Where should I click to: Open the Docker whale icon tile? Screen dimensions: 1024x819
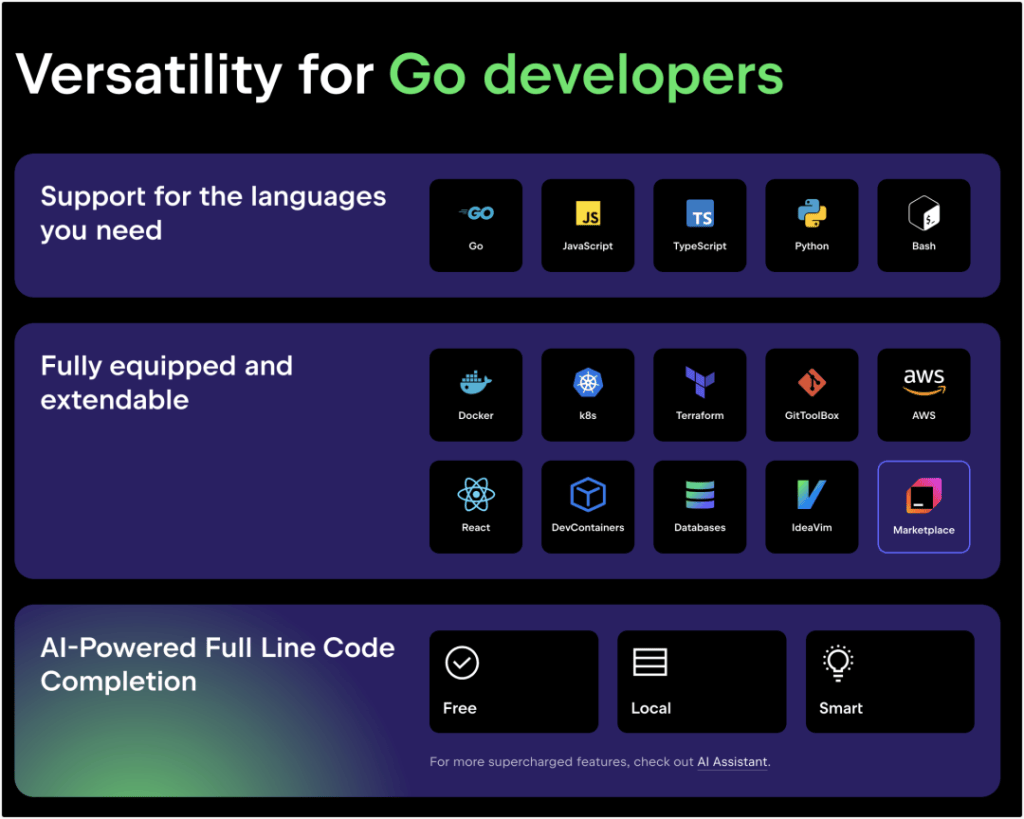(476, 394)
